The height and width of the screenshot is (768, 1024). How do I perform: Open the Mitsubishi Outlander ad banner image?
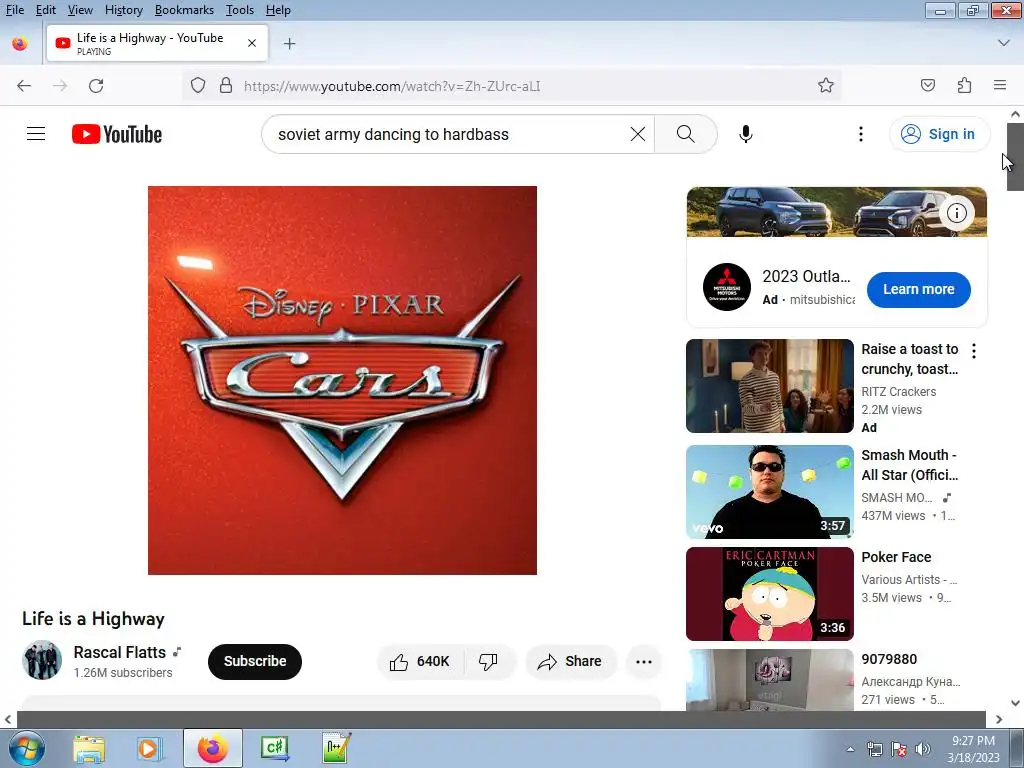tap(837, 212)
